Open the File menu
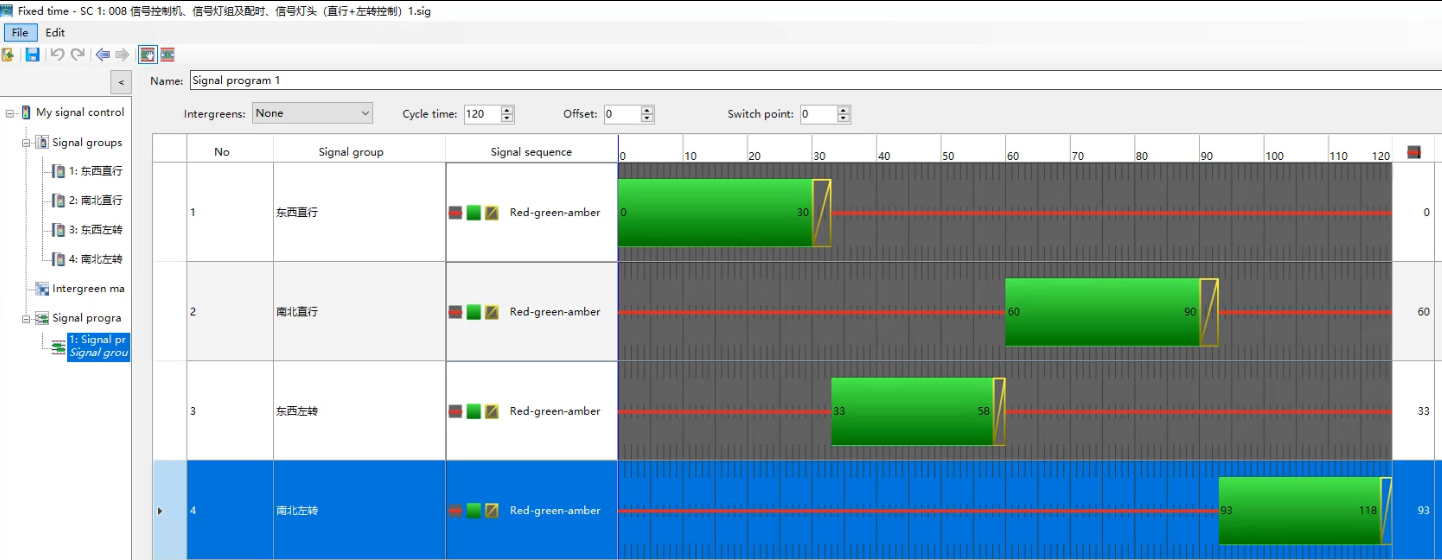 [x=20, y=33]
